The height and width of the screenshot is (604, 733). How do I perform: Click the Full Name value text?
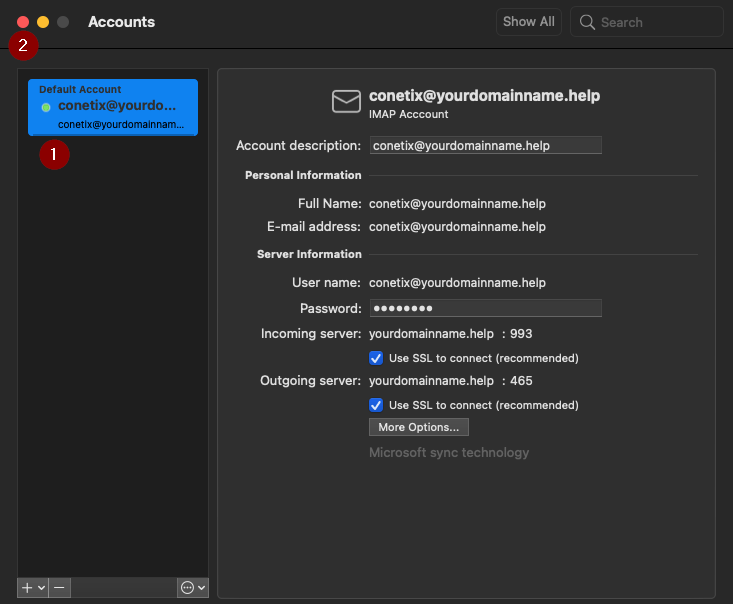tap(457, 204)
